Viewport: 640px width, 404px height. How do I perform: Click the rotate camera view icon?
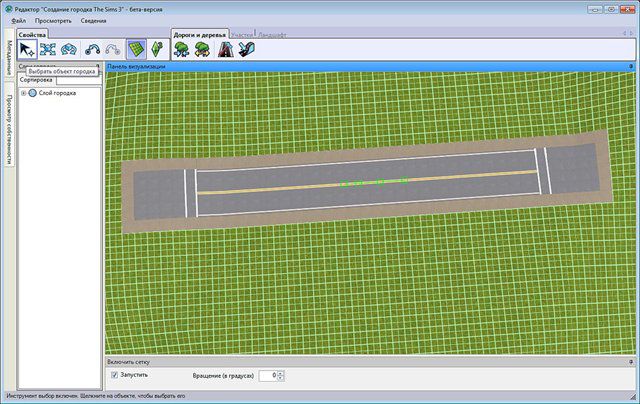click(x=69, y=49)
